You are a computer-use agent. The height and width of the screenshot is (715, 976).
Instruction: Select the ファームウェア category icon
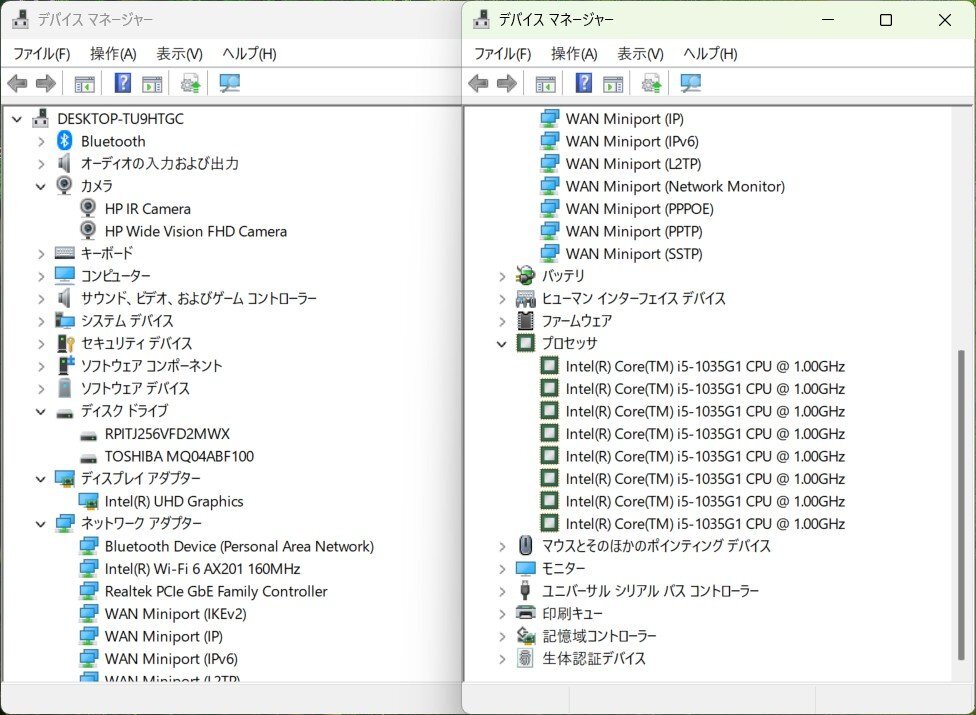[526, 320]
